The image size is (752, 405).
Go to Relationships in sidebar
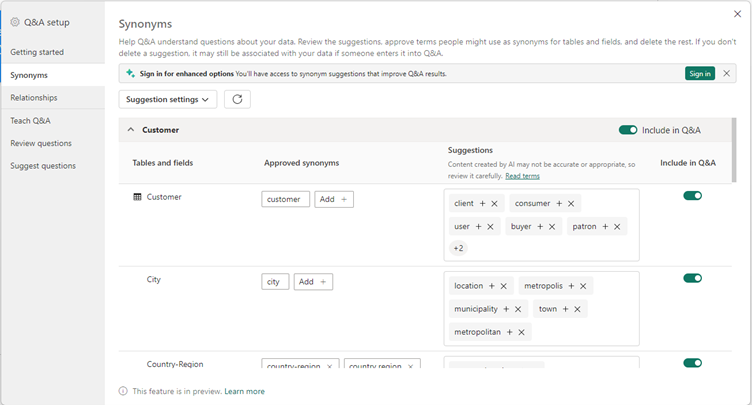pos(34,98)
